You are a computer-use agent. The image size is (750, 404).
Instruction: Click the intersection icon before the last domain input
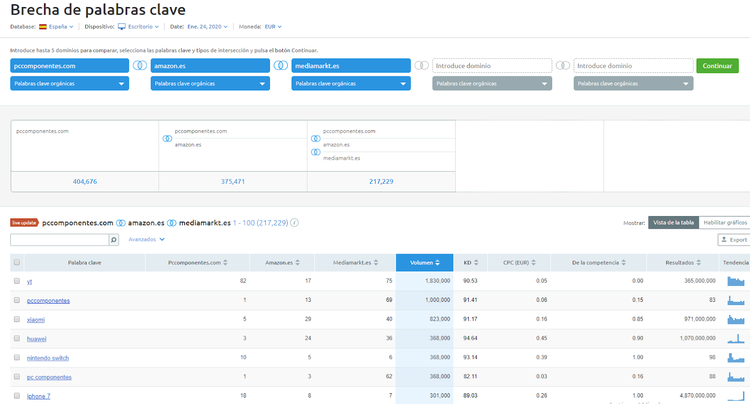(x=562, y=66)
